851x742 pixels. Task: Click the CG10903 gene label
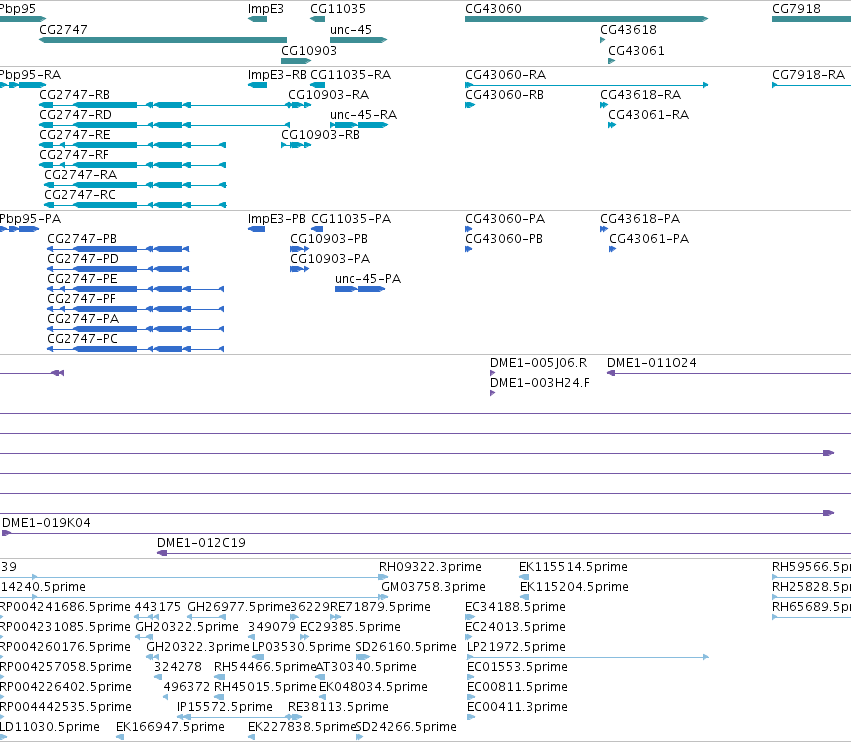[x=309, y=50]
